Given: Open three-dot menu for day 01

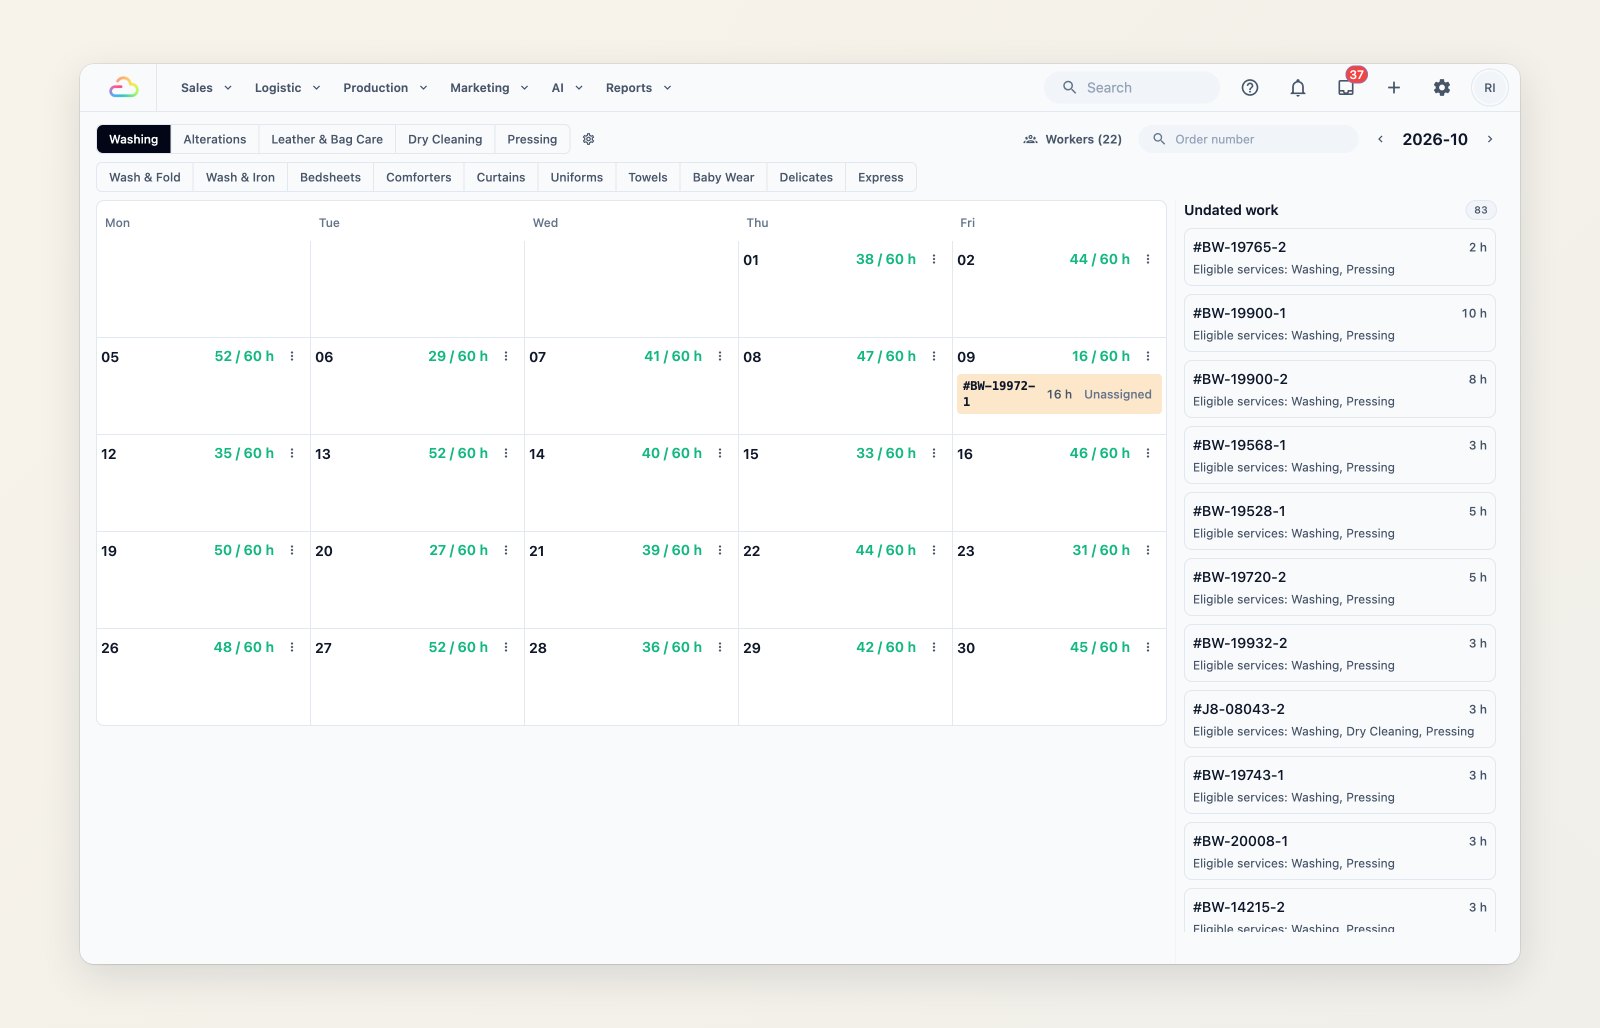Looking at the screenshot, I should 934,259.
